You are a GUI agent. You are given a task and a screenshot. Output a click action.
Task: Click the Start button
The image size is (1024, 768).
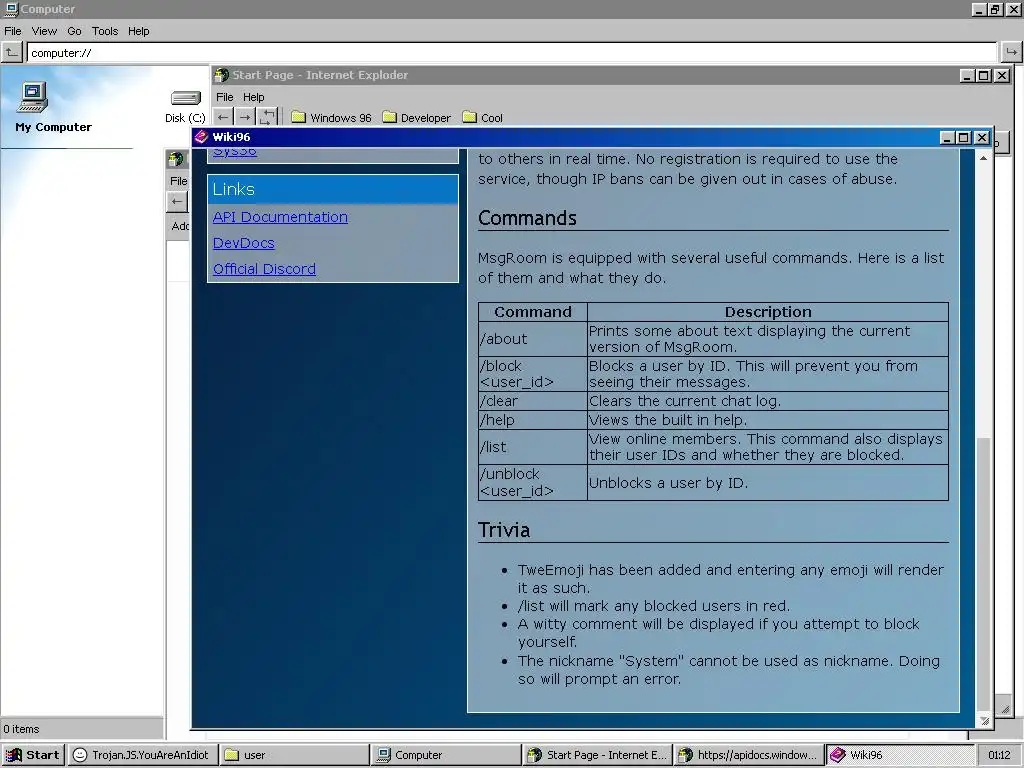click(x=33, y=755)
